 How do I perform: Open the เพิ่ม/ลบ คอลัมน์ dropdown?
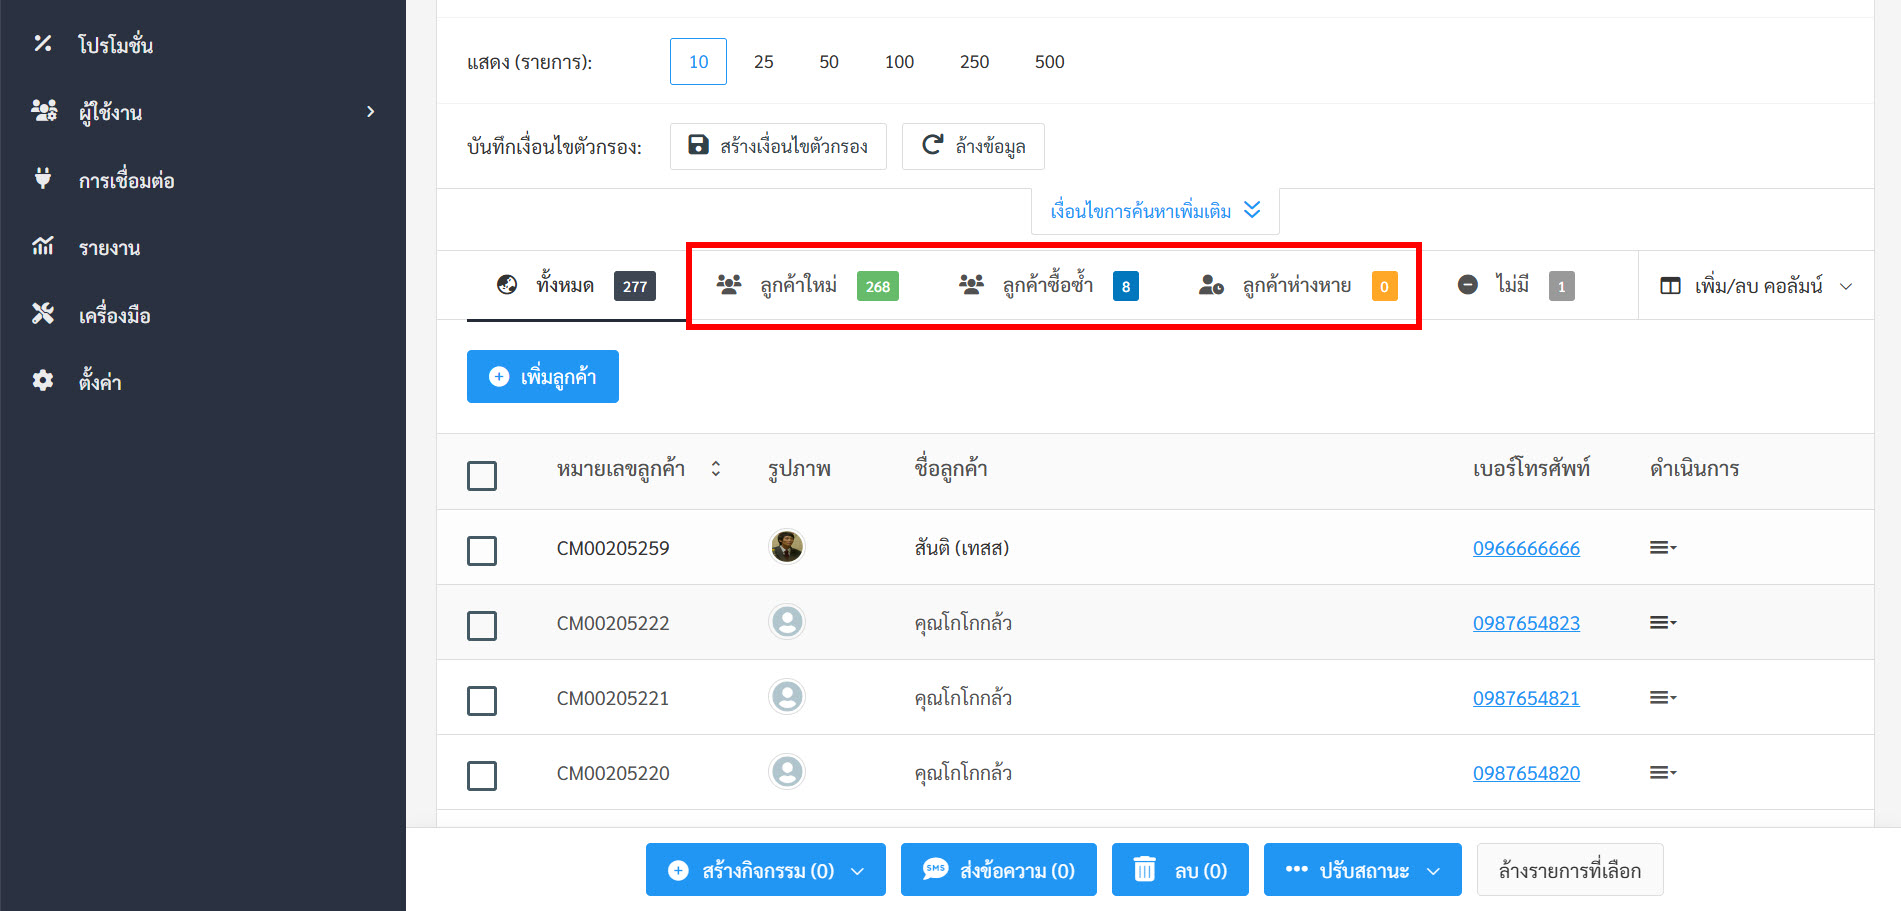[x=1755, y=286]
